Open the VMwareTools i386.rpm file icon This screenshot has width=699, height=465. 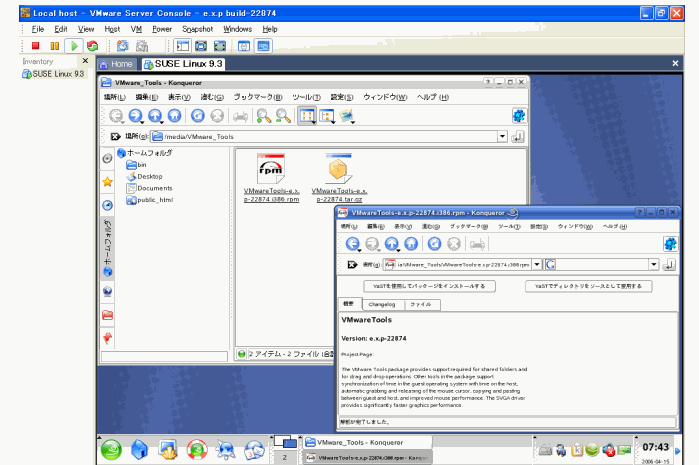click(x=270, y=169)
